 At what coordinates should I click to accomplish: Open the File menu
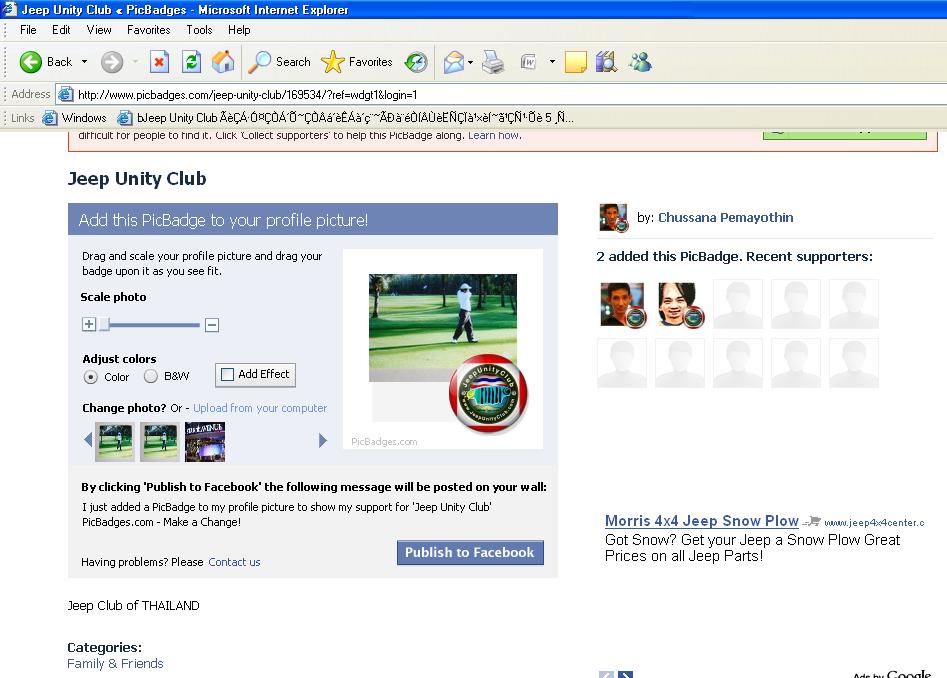28,30
